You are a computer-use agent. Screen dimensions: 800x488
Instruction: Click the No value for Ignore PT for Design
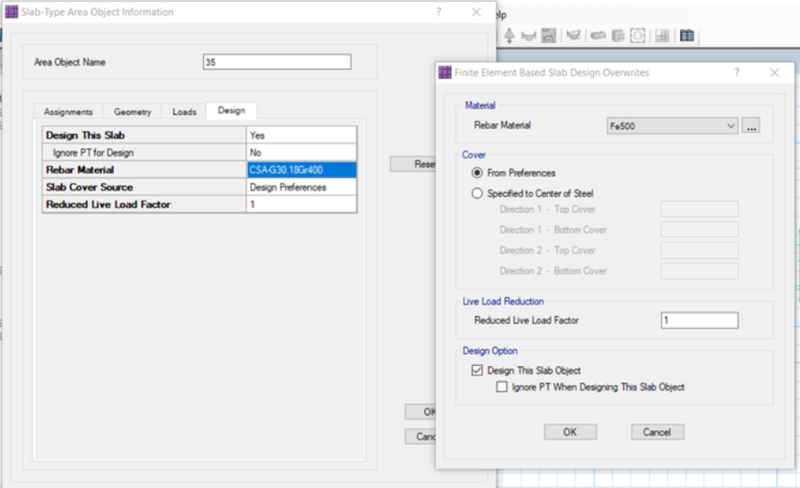[302, 153]
